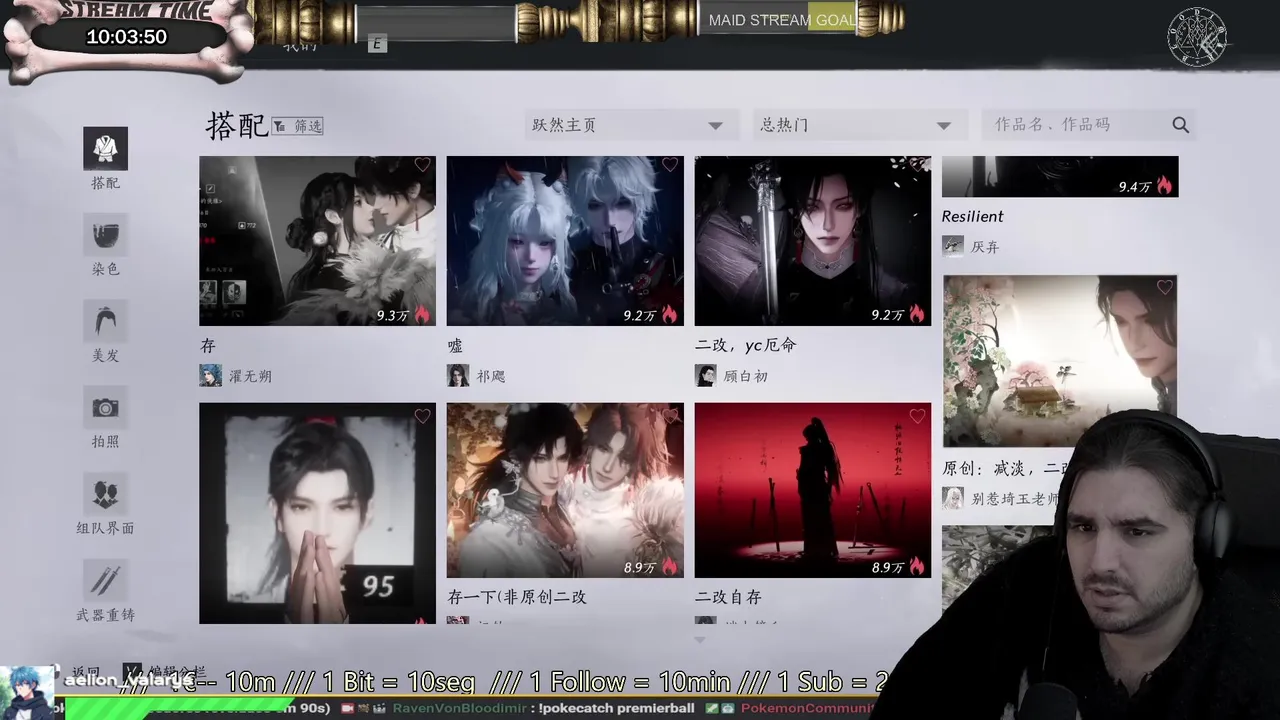This screenshot has width=1280, height=720.
Task: Click the flame icon above Resilient
Action: 1164,185
